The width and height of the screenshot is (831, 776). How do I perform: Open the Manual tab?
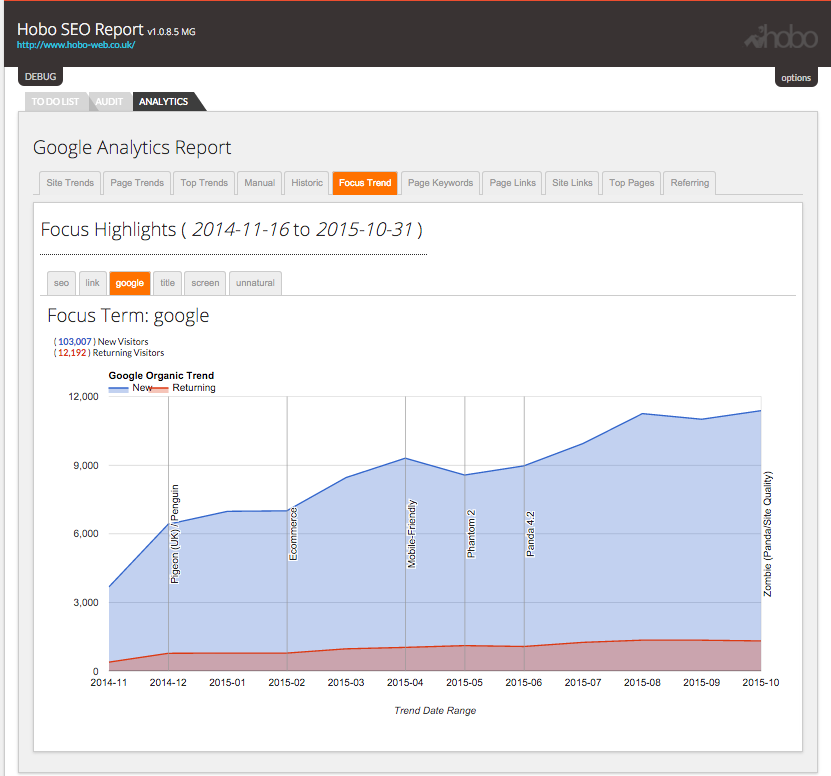click(x=260, y=183)
